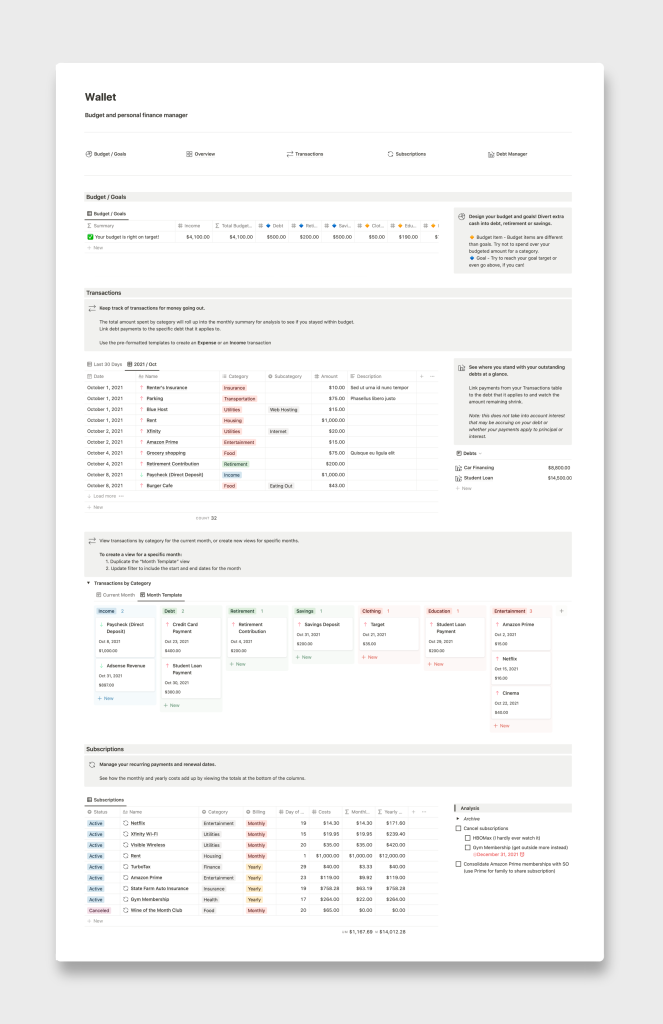Image resolution: width=663 pixels, height=1024 pixels.
Task: Click the Overview page icon
Action: point(188,154)
